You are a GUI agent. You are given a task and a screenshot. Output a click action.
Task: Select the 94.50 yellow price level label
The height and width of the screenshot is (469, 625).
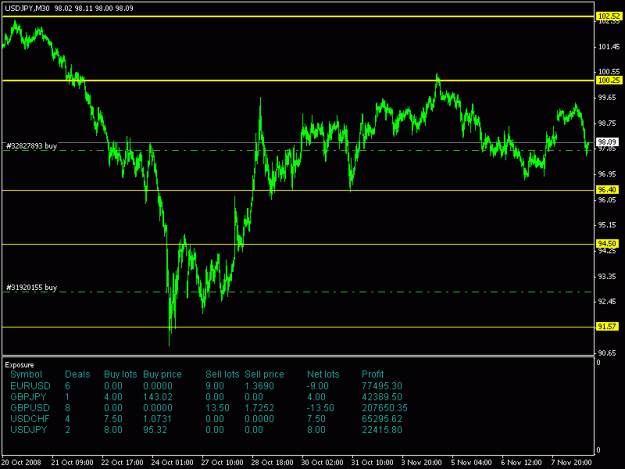(x=607, y=243)
